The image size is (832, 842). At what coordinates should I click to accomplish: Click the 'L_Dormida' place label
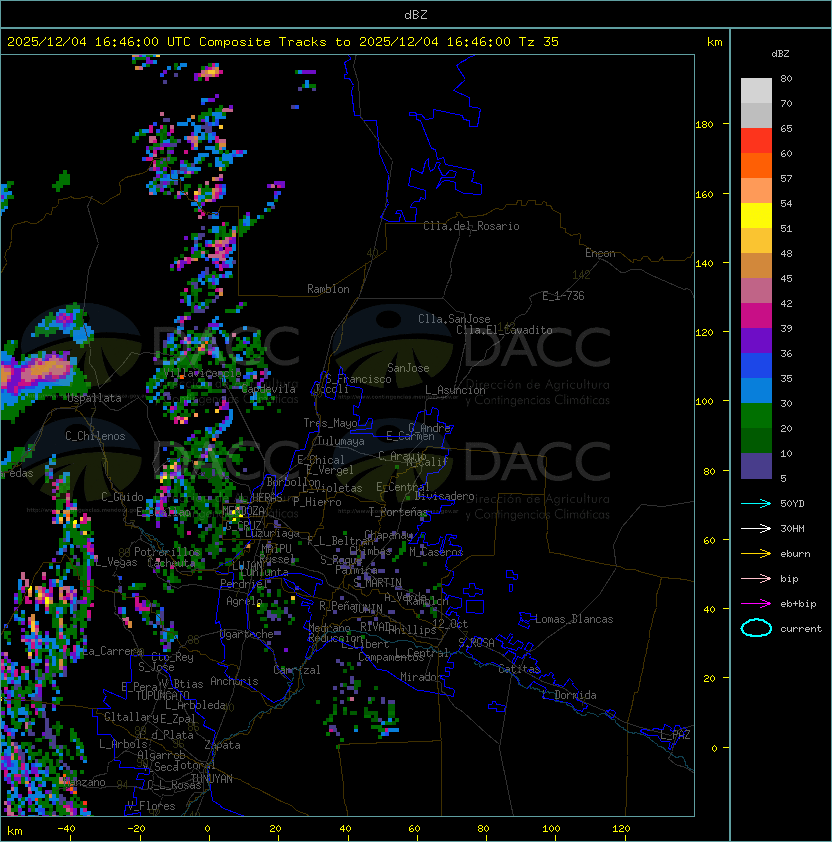[569, 695]
